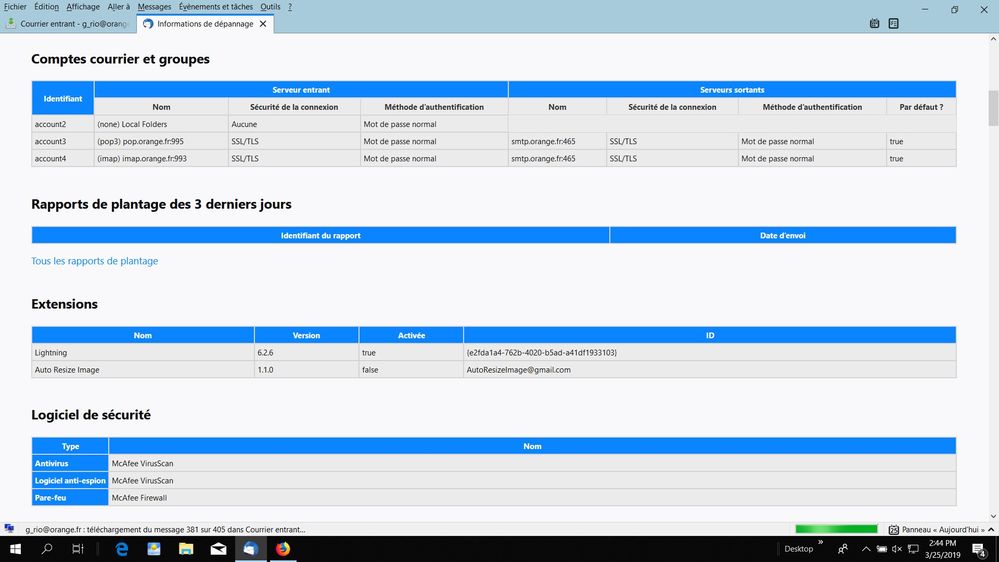This screenshot has height=562, width=999.
Task: Click the Auto Resize Image extension name
Action: 67,370
